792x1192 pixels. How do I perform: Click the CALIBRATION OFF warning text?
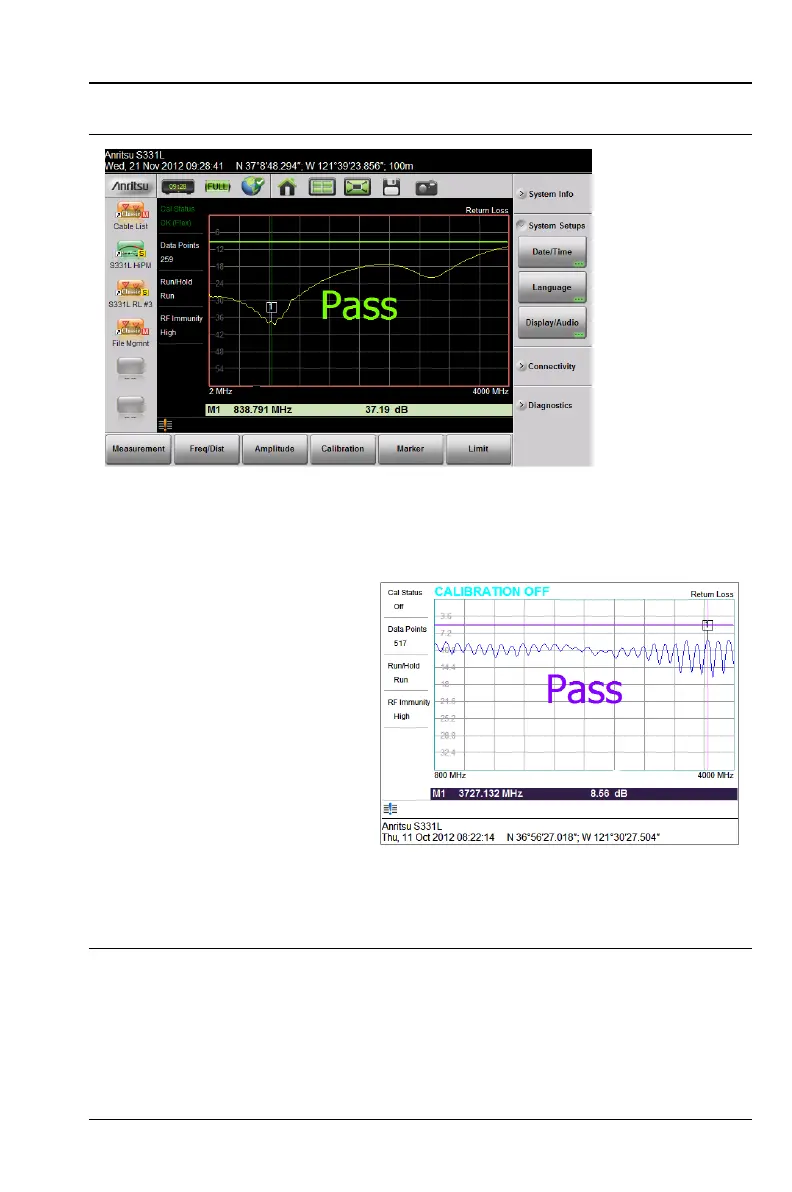click(492, 591)
